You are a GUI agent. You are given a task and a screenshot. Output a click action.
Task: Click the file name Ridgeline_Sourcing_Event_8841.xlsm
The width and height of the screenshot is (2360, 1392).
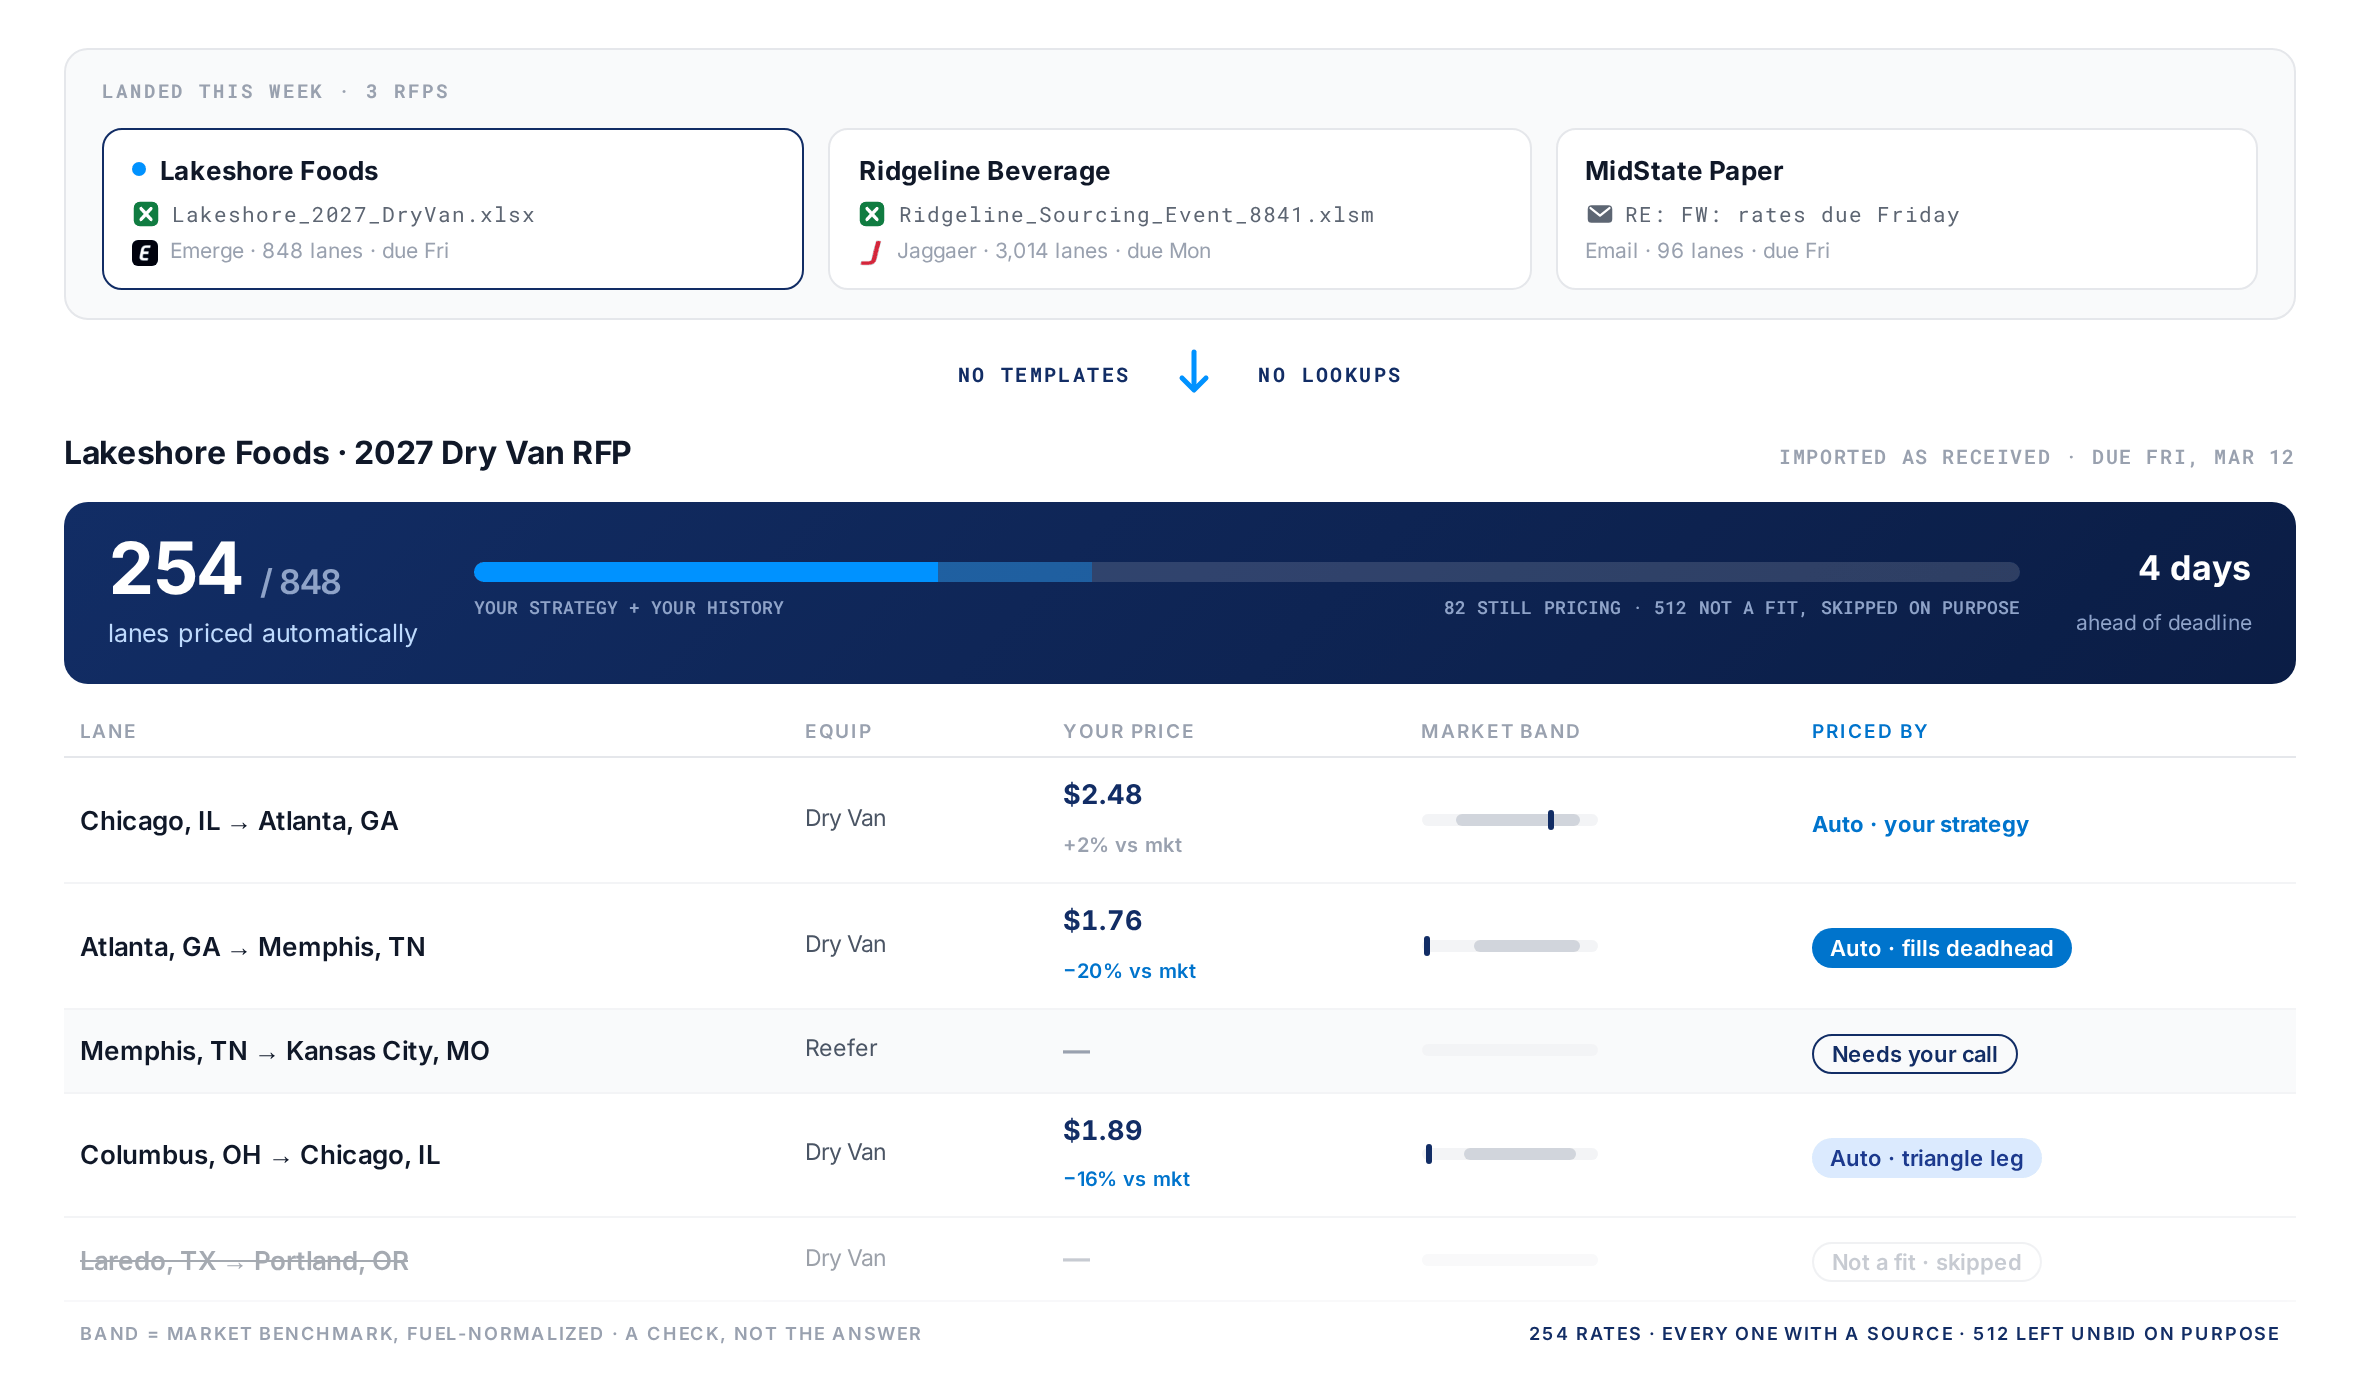pos(1136,215)
